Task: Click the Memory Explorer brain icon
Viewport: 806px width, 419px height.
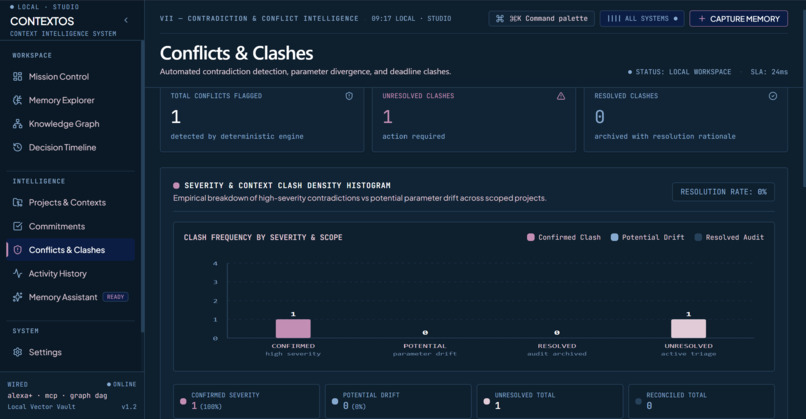Action: [x=17, y=100]
